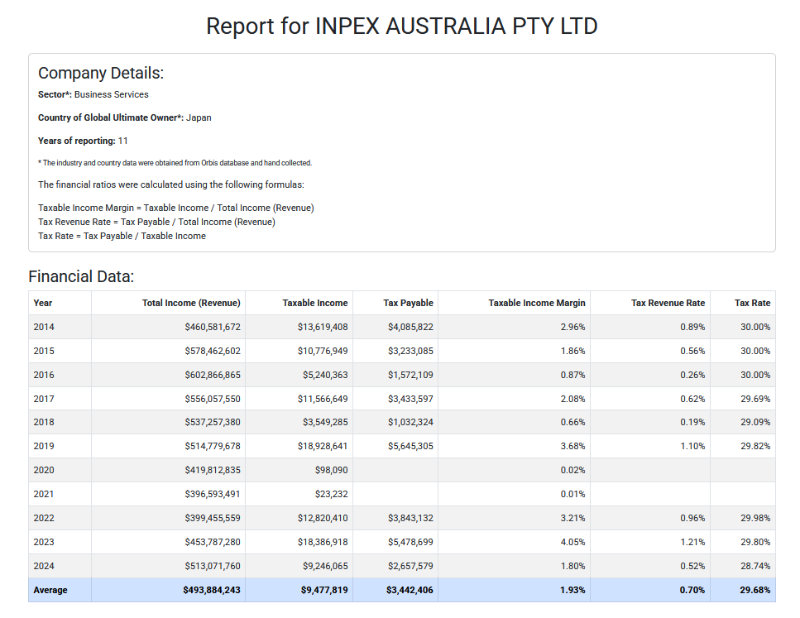The image size is (800, 618).
Task: Click the Taxable Income Margin formula line
Action: pos(176,208)
